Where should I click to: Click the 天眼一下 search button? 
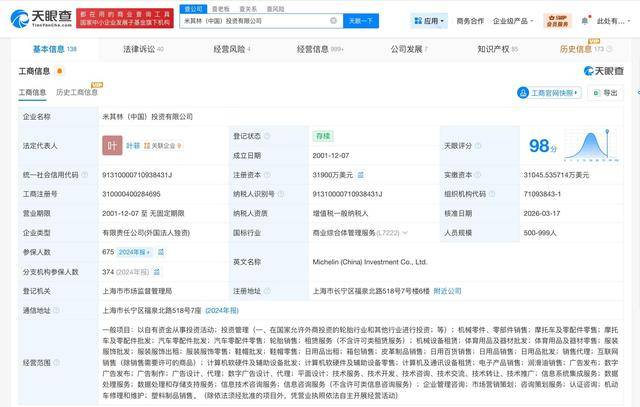(361, 20)
